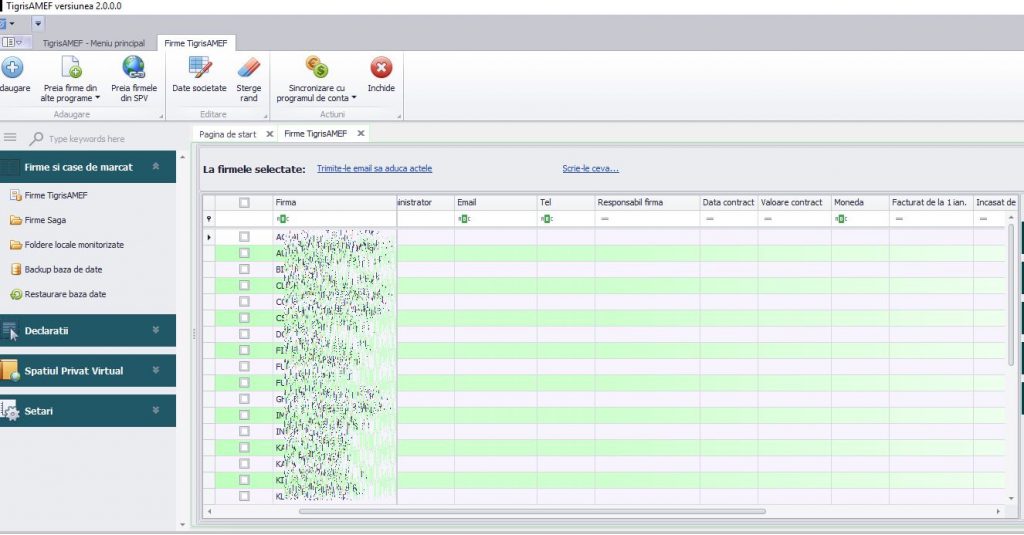Viewport: 1024px width, 535px height.
Task: Close the Pagina de start tab
Action: point(270,134)
